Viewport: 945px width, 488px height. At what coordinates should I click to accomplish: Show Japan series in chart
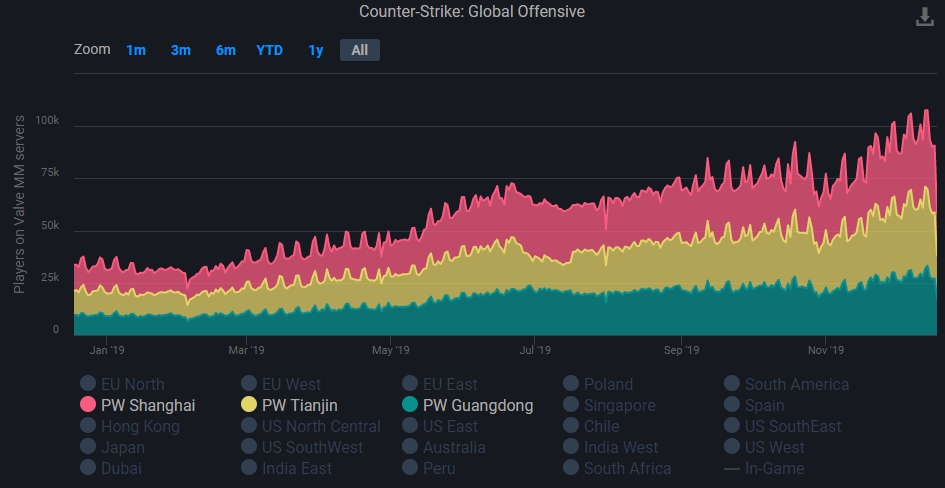coord(113,448)
